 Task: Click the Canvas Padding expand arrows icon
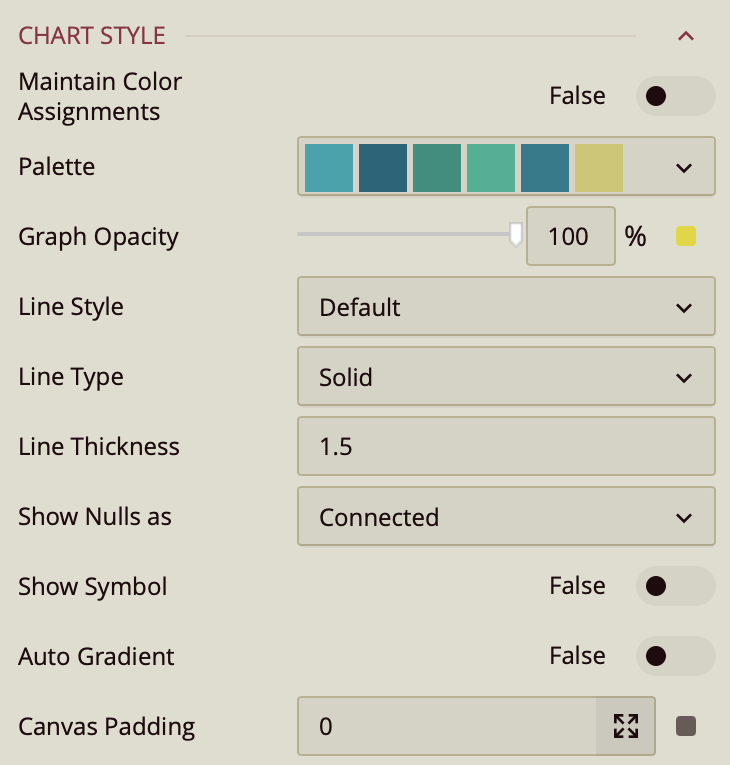pyautogui.click(x=626, y=726)
